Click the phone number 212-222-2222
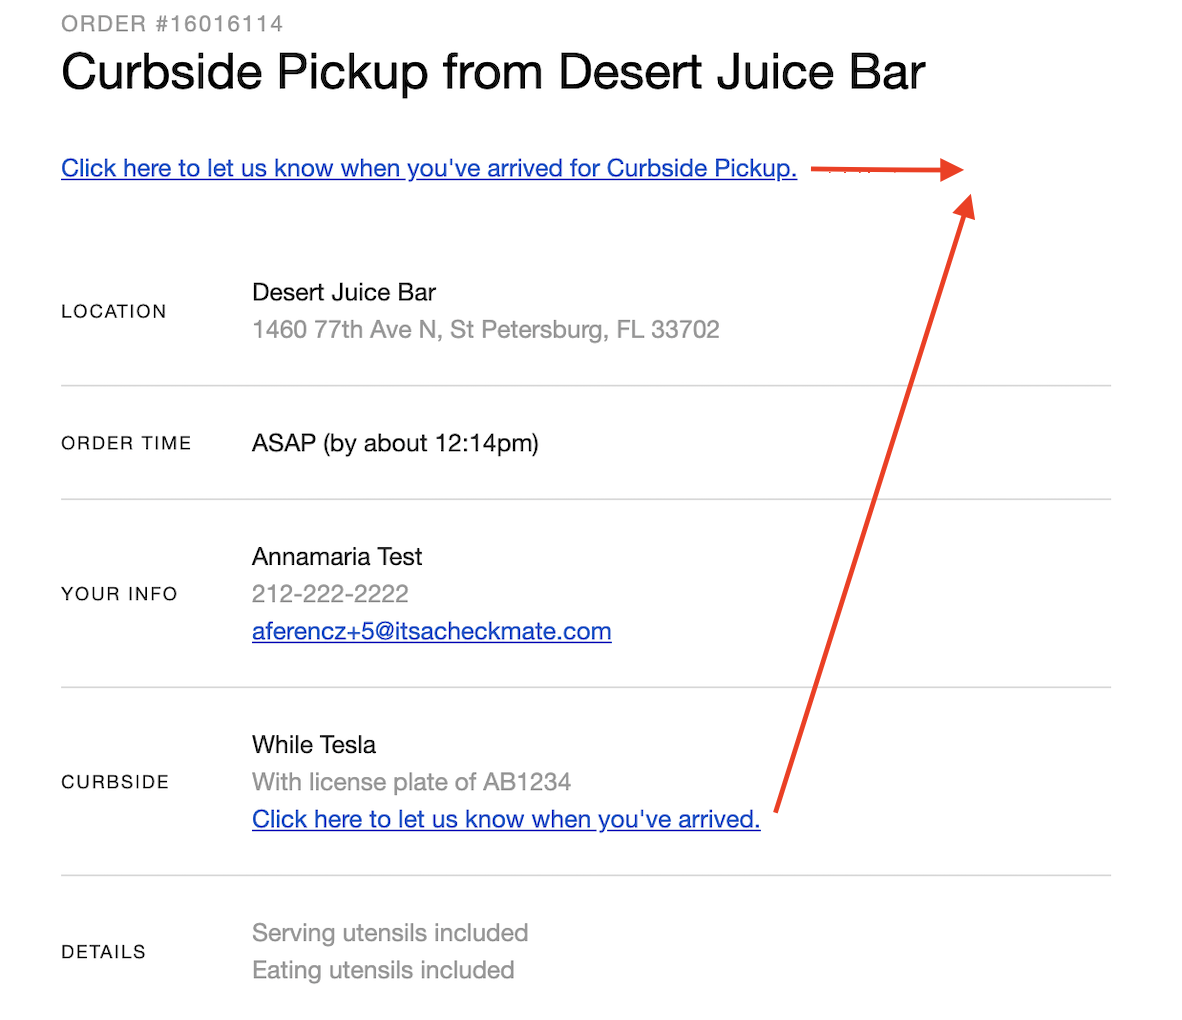The height and width of the screenshot is (1020, 1182). 330,594
